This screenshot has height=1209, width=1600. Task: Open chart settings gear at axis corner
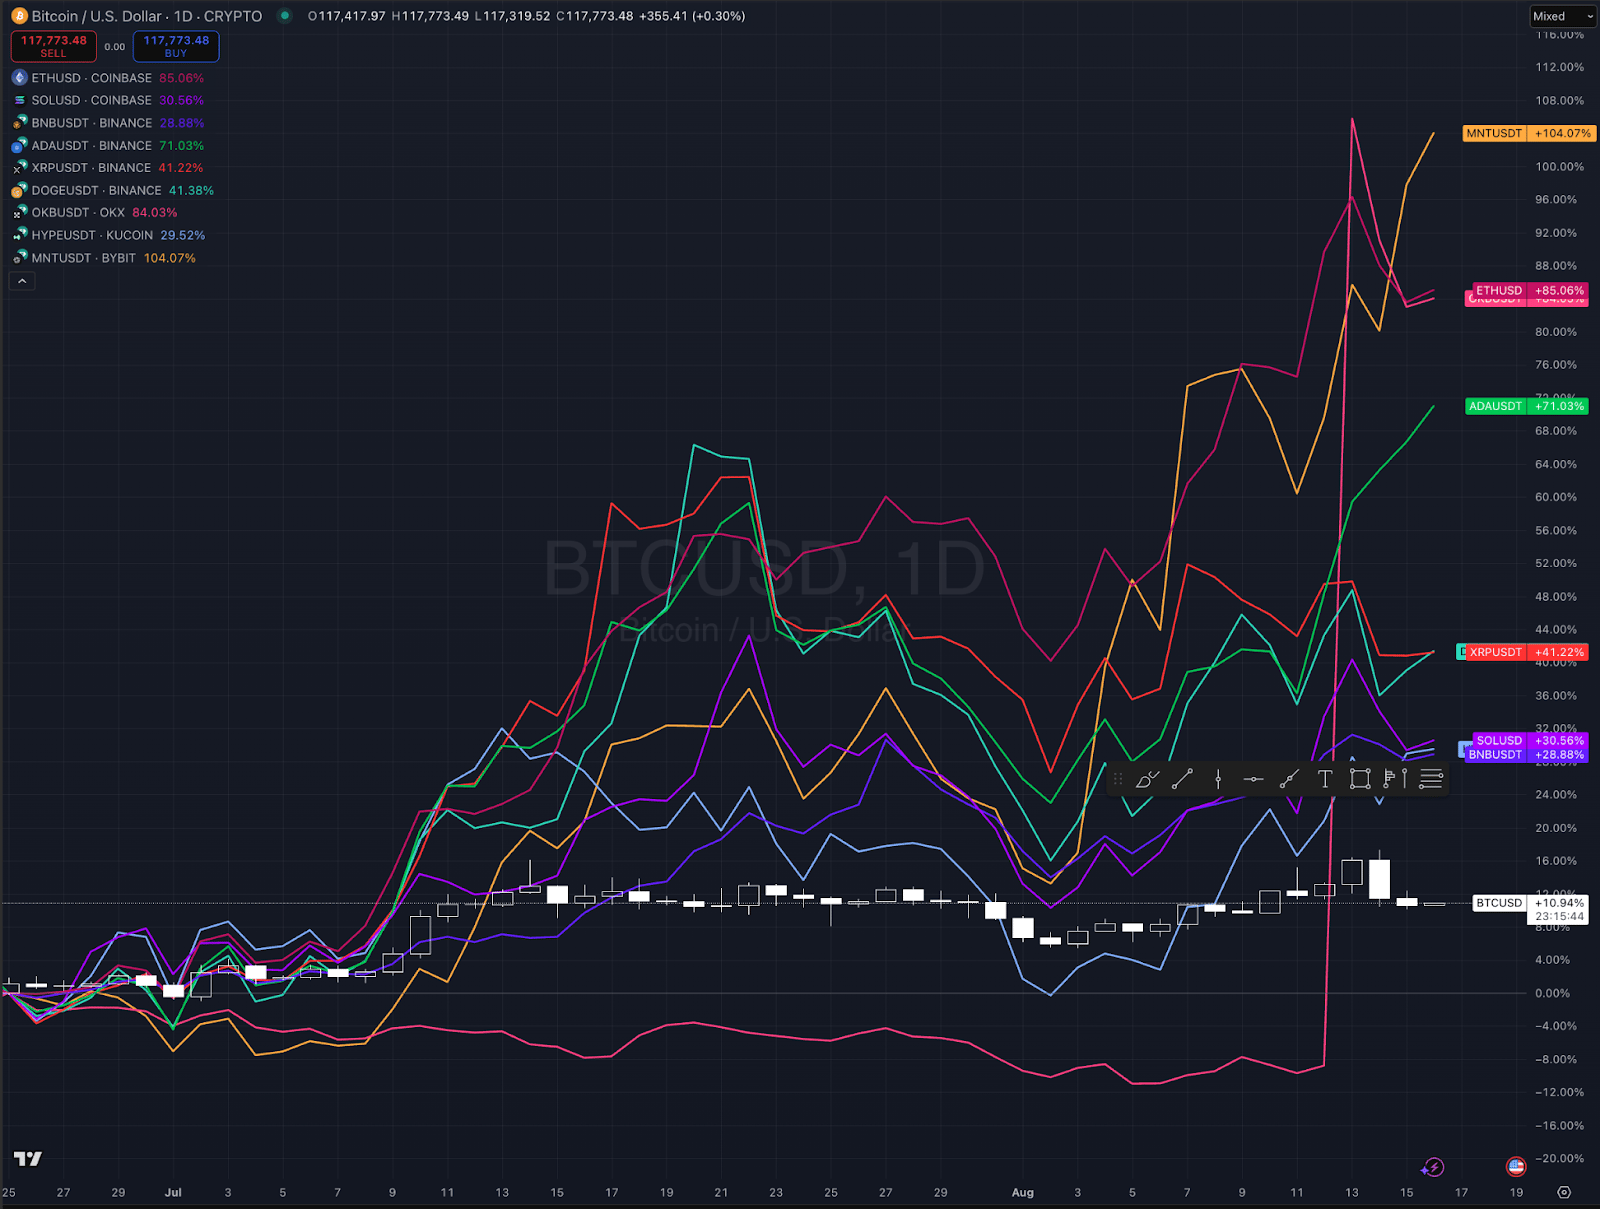(1564, 1192)
